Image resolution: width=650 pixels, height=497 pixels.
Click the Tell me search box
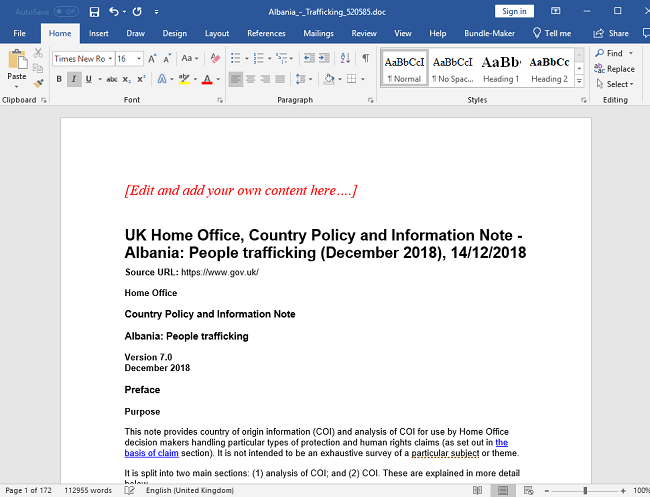tap(552, 34)
